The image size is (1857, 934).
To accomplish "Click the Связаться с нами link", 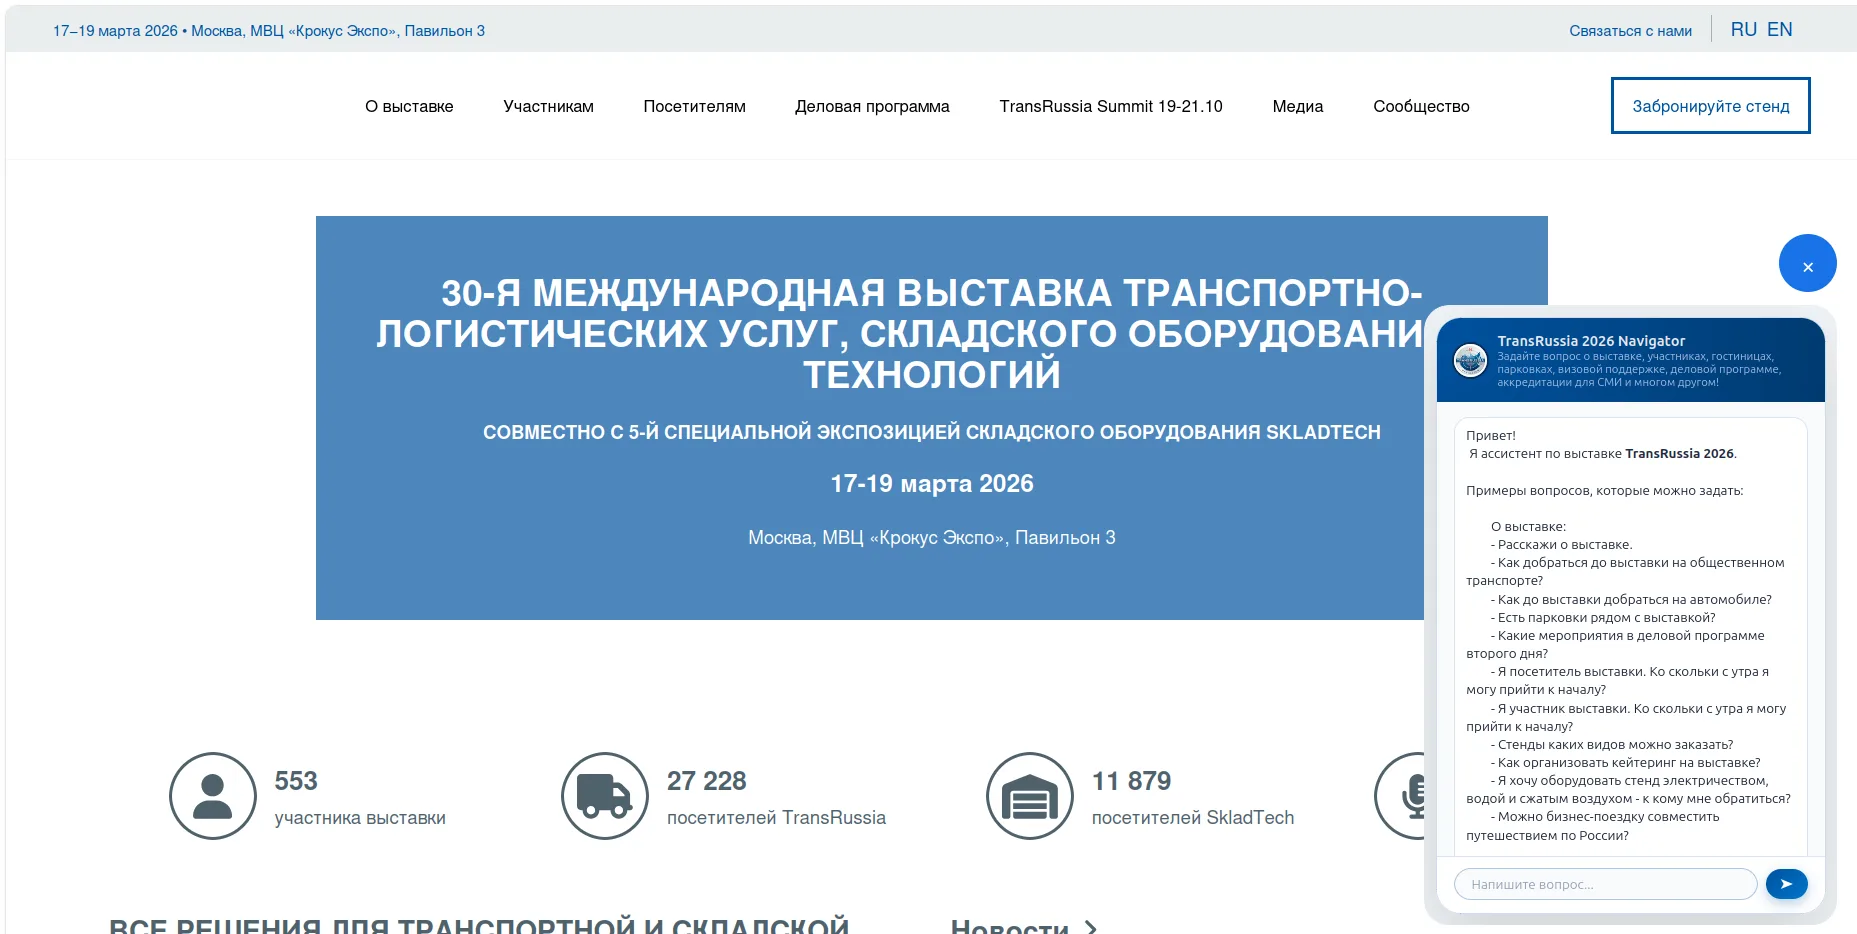I will 1630,31.
